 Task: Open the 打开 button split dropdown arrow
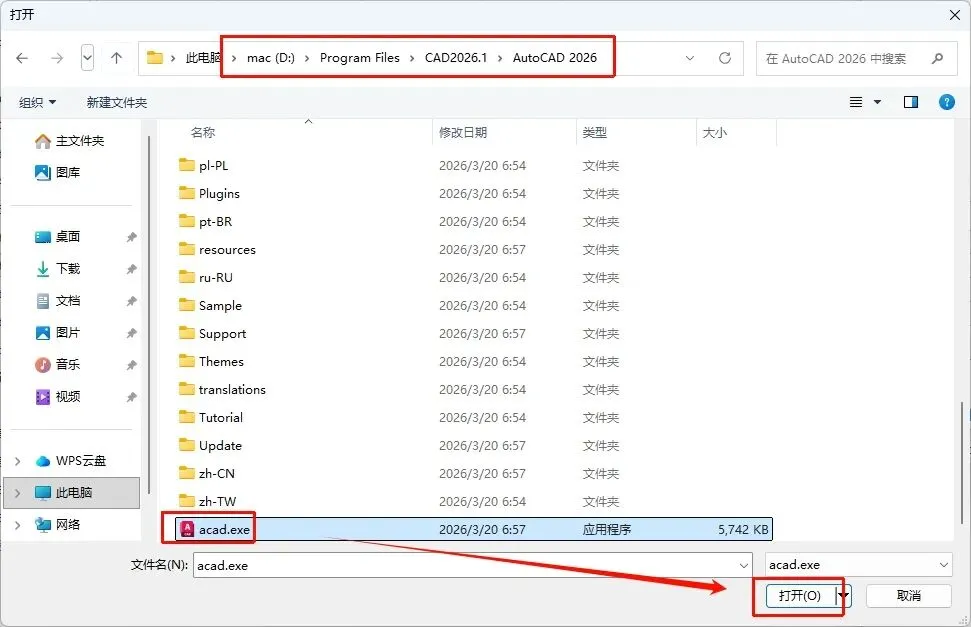[x=843, y=596]
